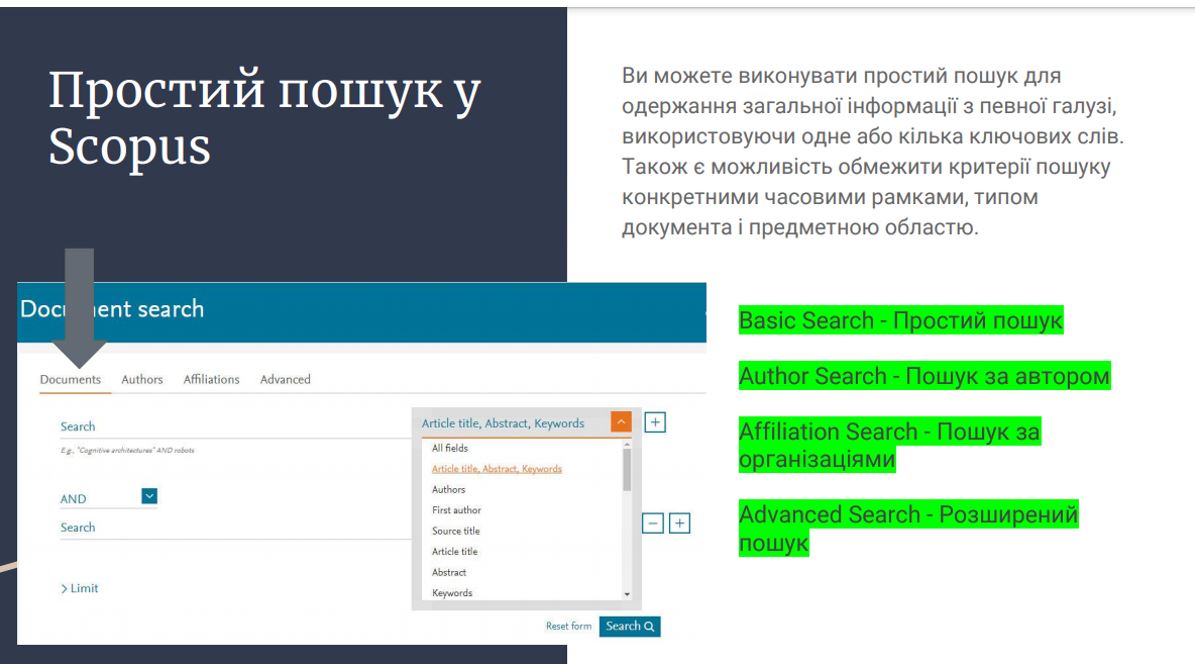Add search field with top plus icon
The image size is (1195, 671).
coord(655,422)
